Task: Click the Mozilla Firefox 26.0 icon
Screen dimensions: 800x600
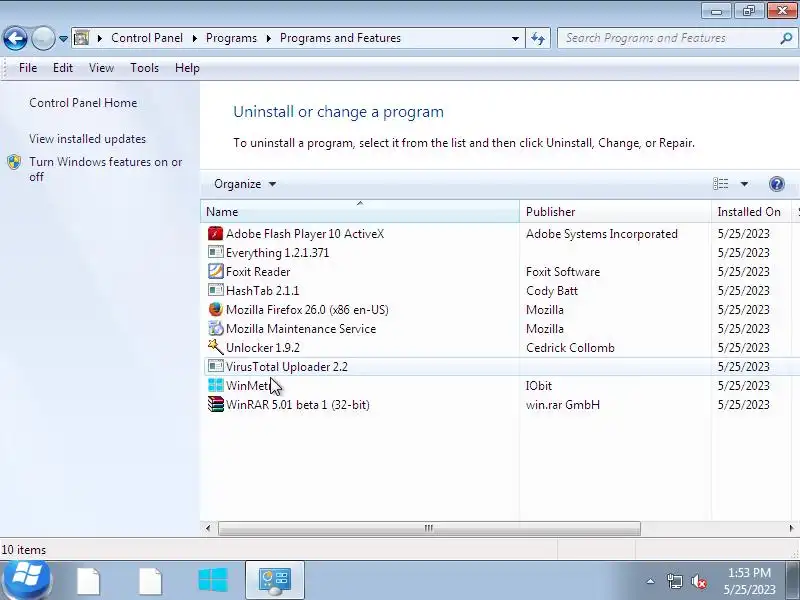Action: 216,310
